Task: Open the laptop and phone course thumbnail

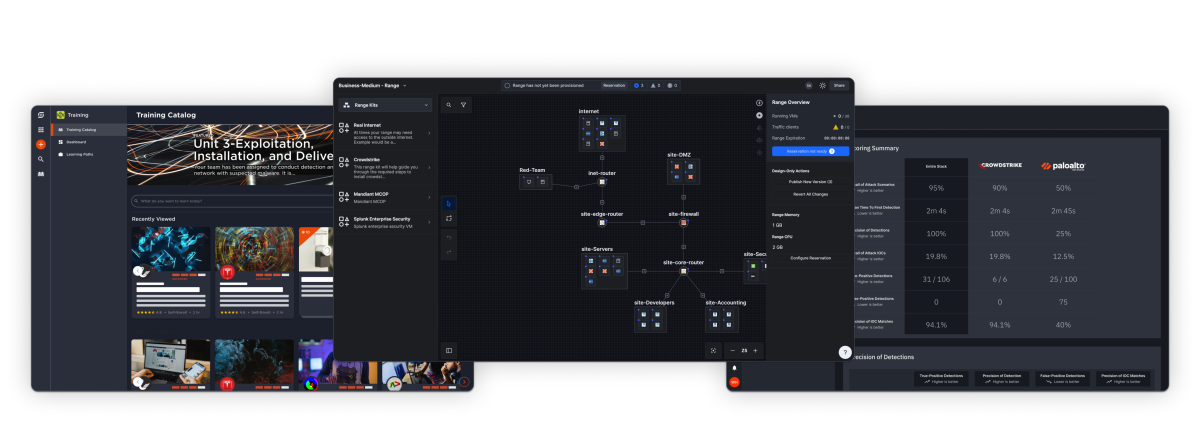Action: 170,363
